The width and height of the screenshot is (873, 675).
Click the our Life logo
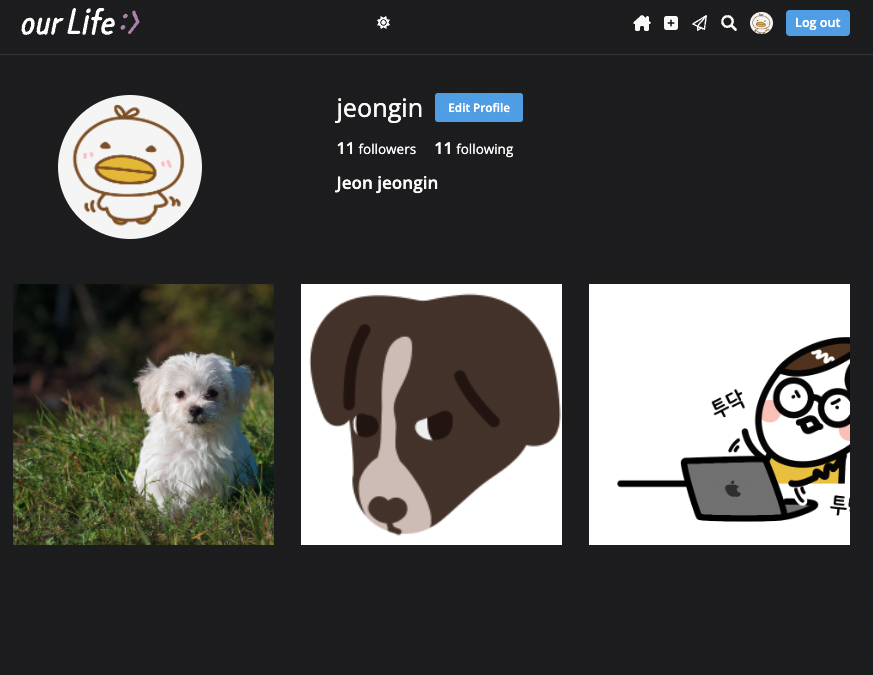(x=80, y=23)
